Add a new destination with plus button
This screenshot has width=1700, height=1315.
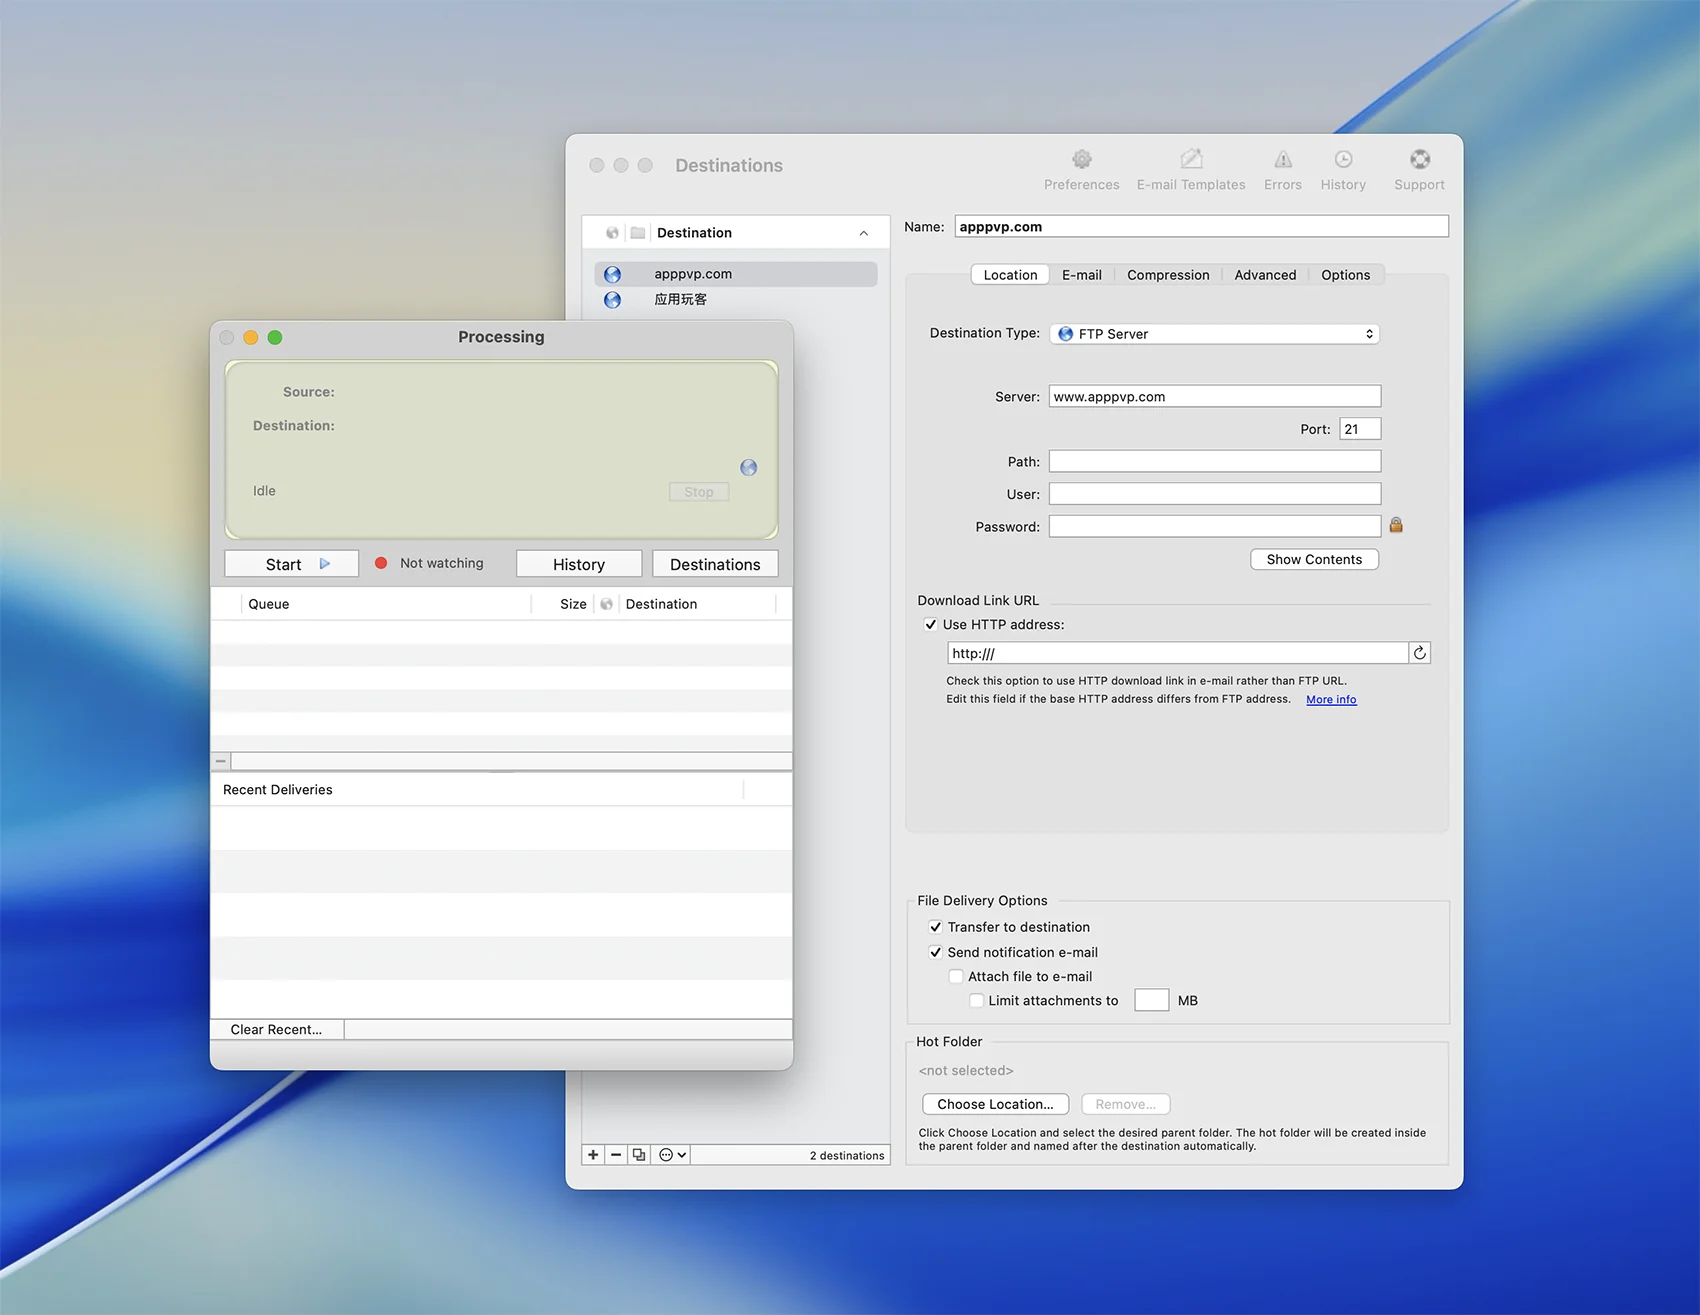coord(593,1155)
